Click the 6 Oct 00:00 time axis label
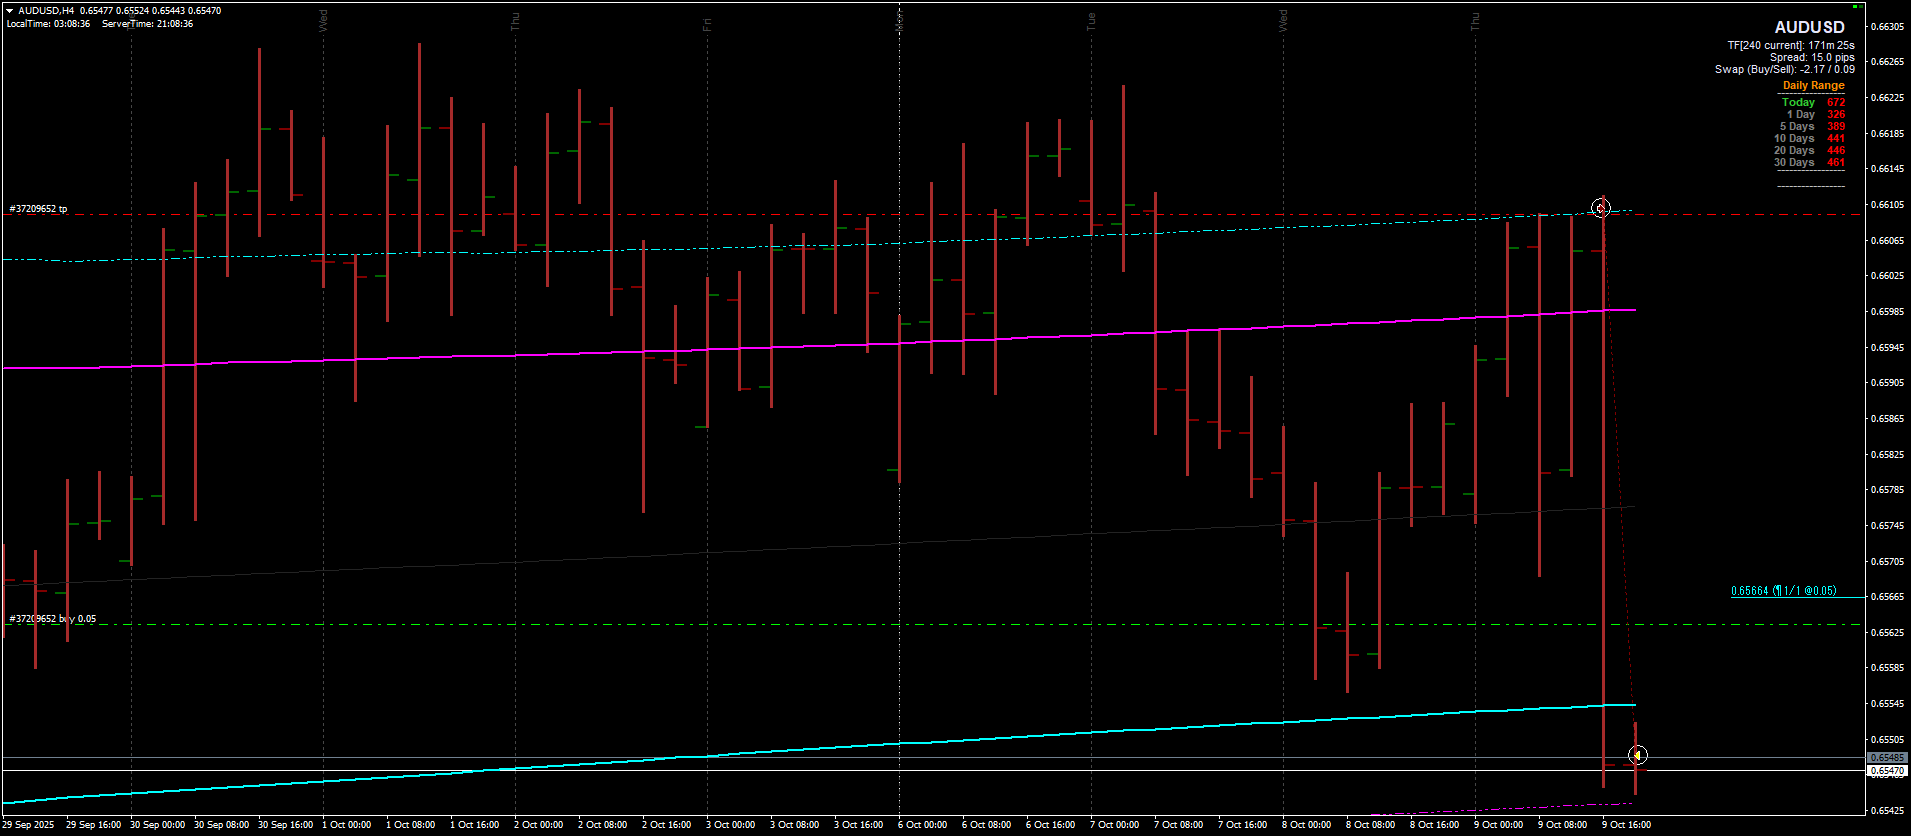Screen dimensions: 1911x836 [922, 825]
